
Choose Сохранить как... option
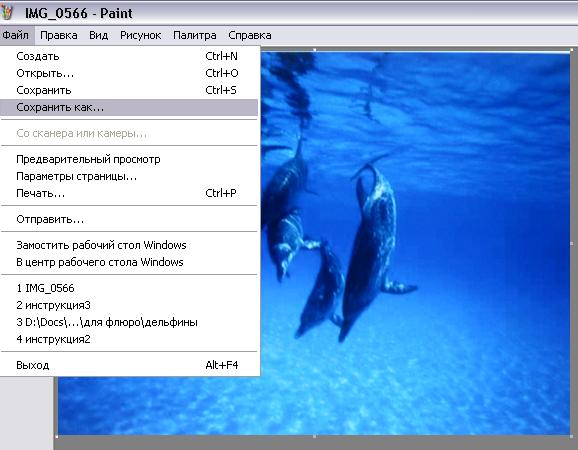129,107
